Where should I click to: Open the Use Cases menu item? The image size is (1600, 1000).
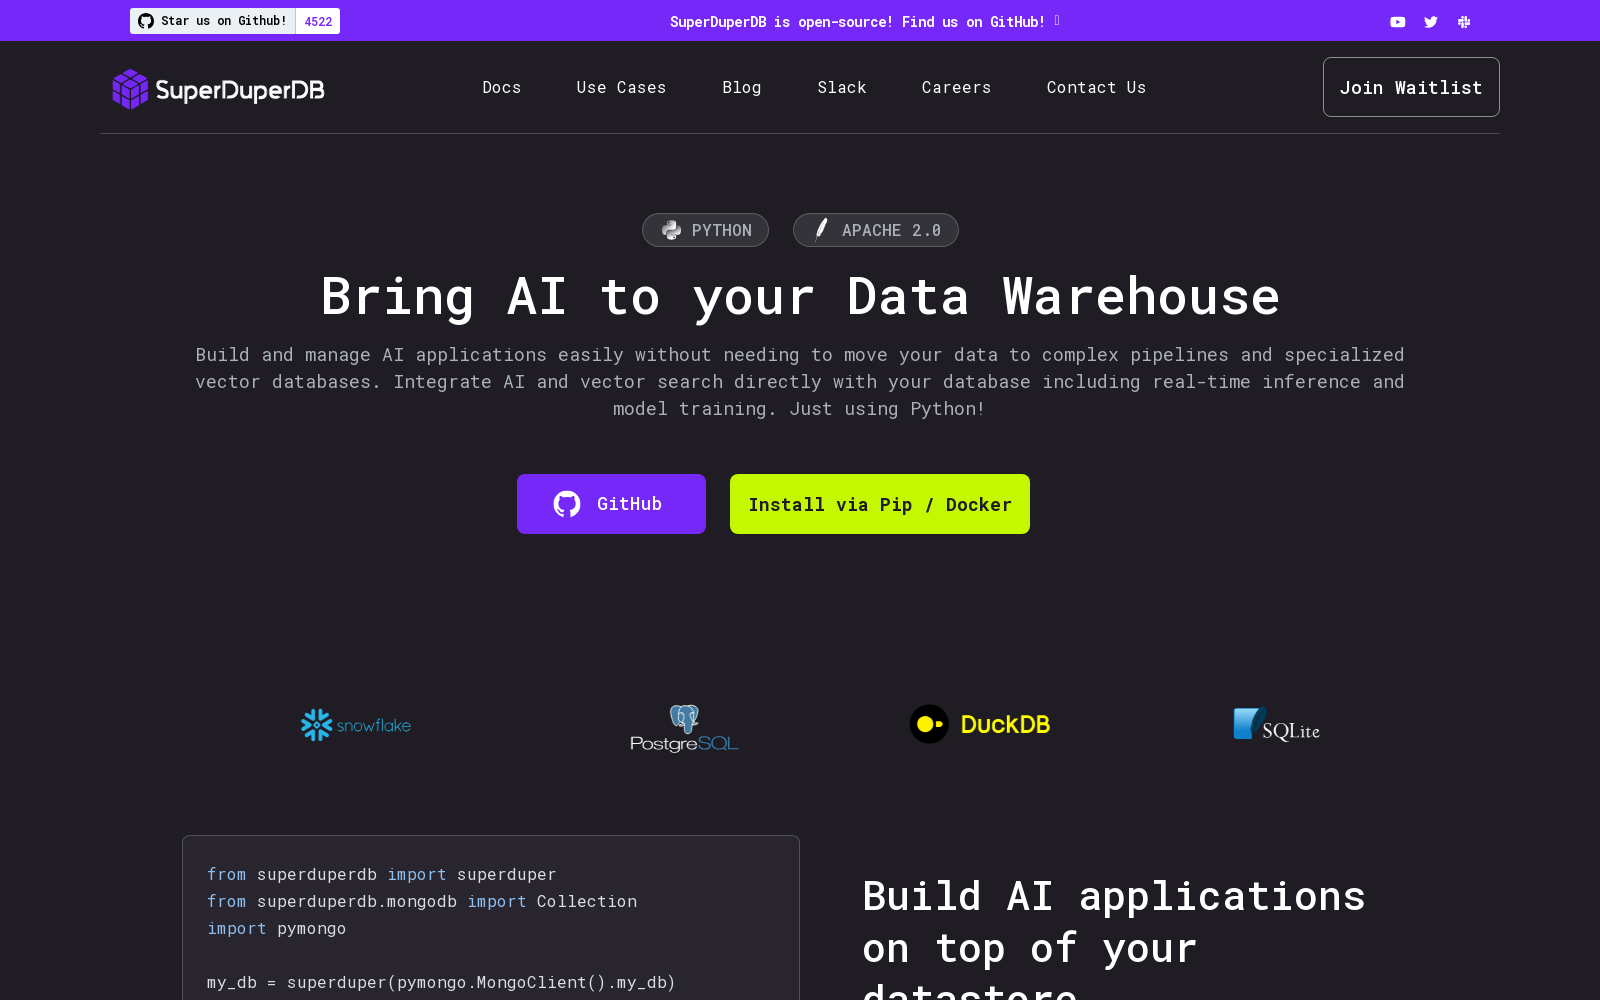(x=621, y=88)
